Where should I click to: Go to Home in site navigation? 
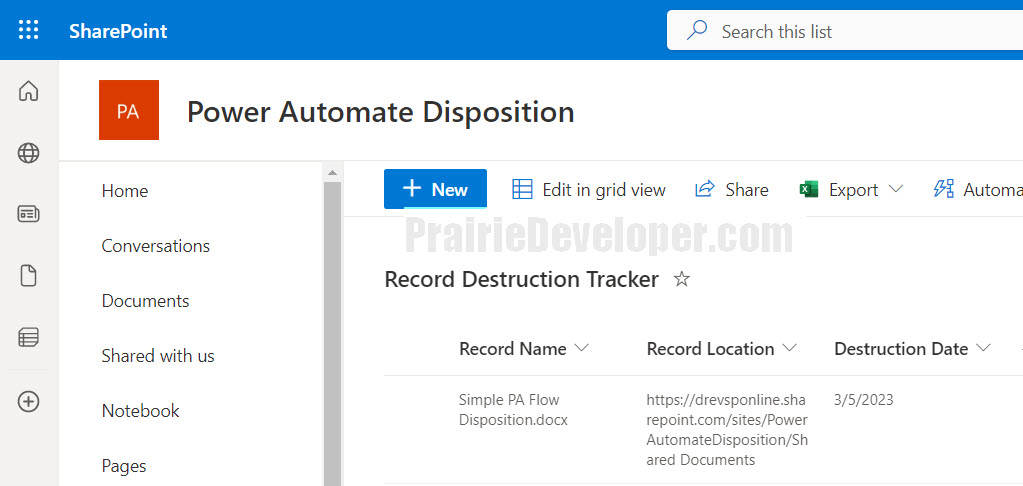125,191
